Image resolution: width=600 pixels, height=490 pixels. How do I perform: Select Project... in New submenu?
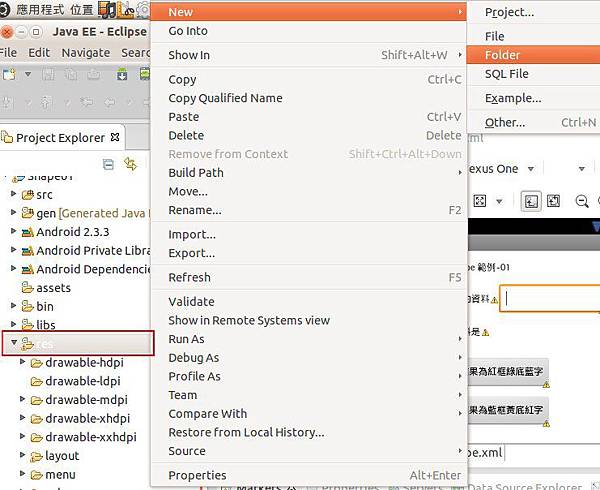click(533, 12)
